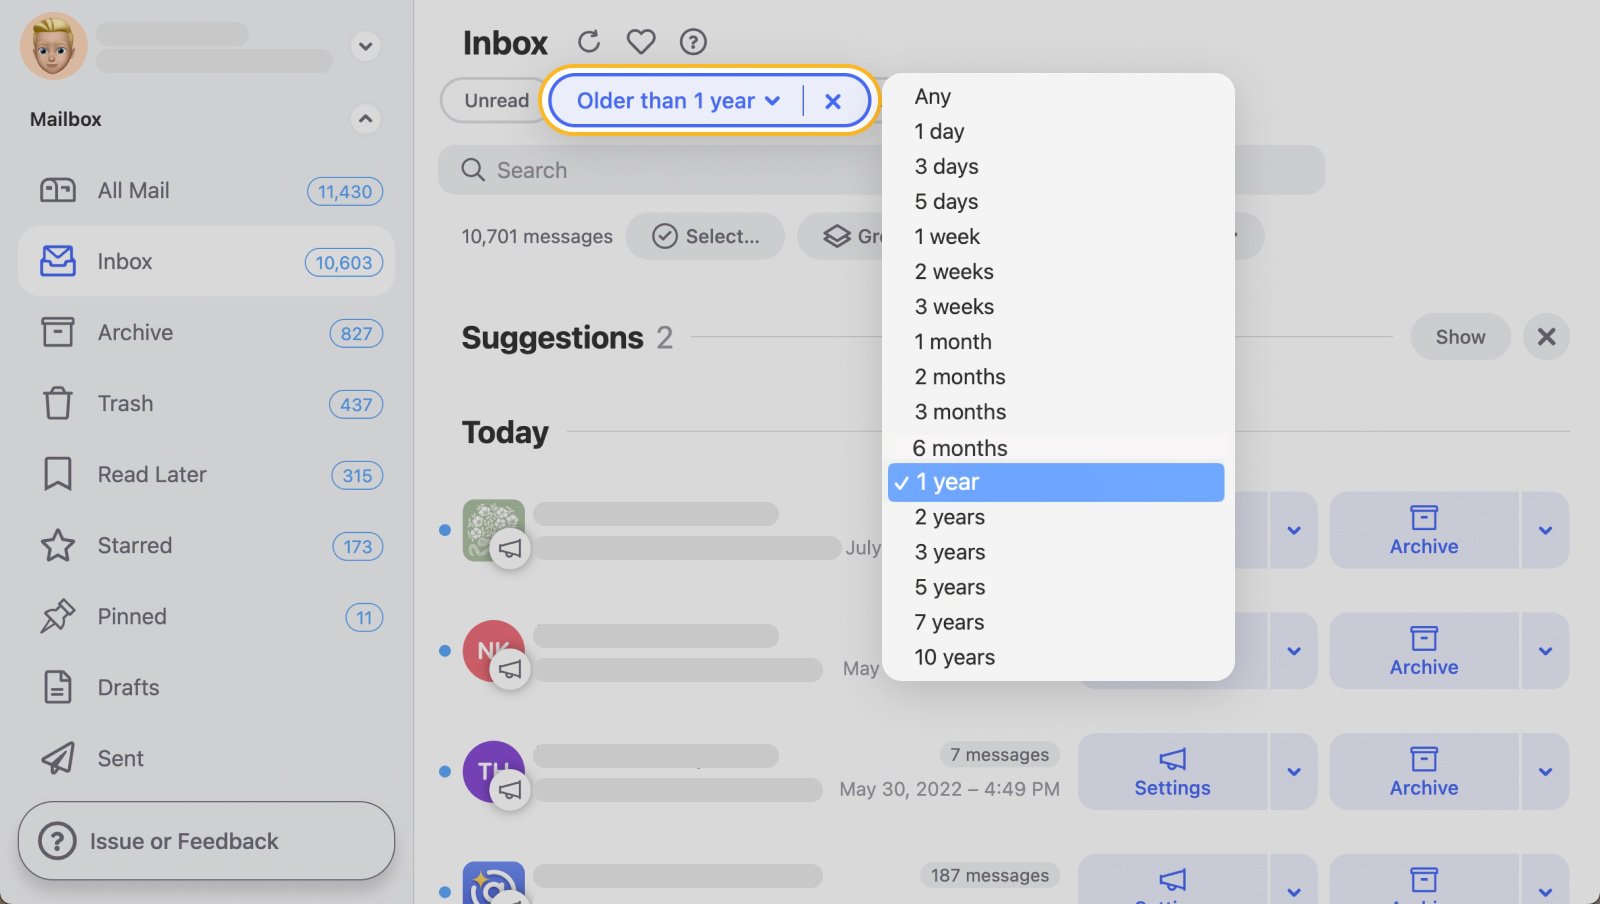Select the 6 months option in menu
This screenshot has width=1600, height=904.
pyautogui.click(x=959, y=448)
